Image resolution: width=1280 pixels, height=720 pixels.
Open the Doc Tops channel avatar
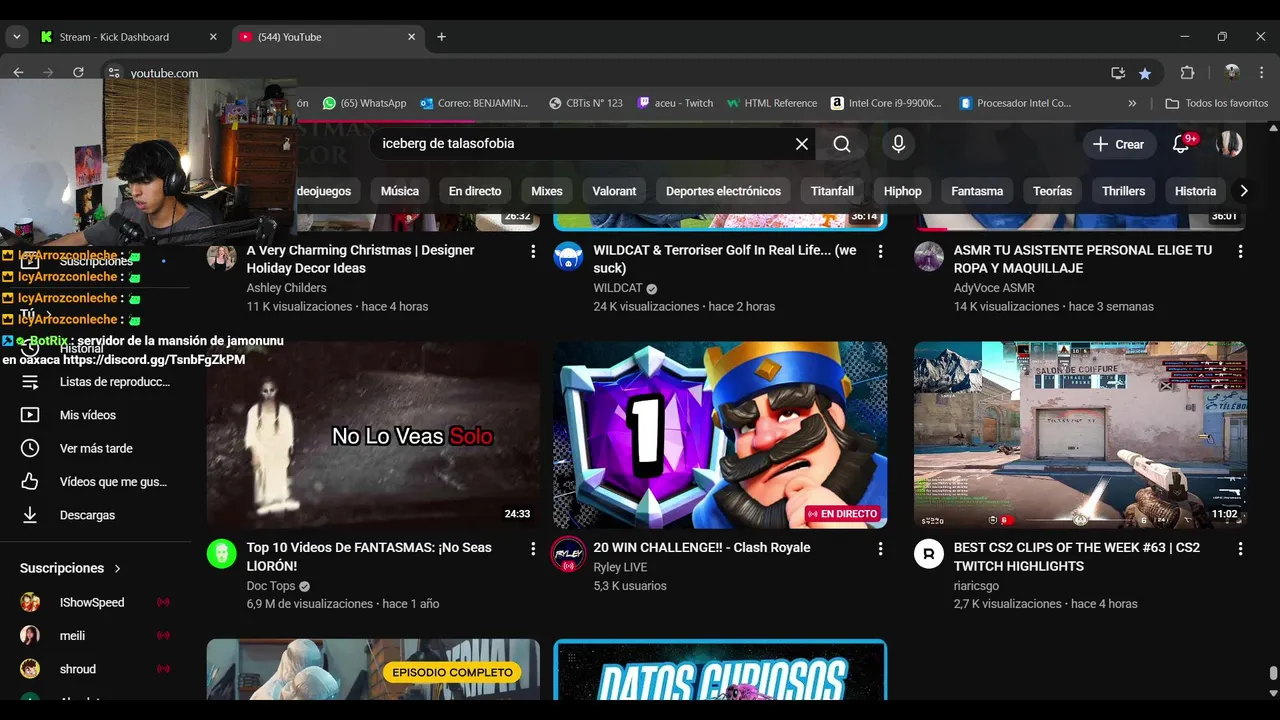(221, 553)
